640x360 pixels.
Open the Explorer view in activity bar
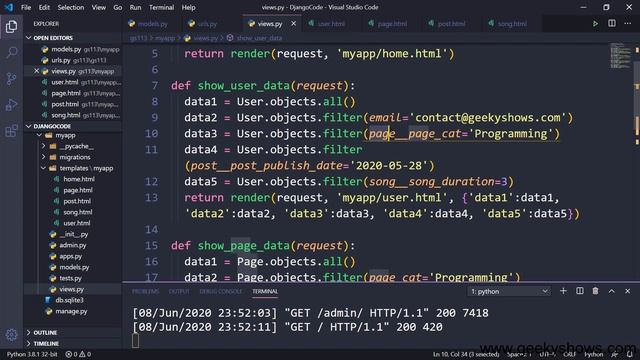11,27
